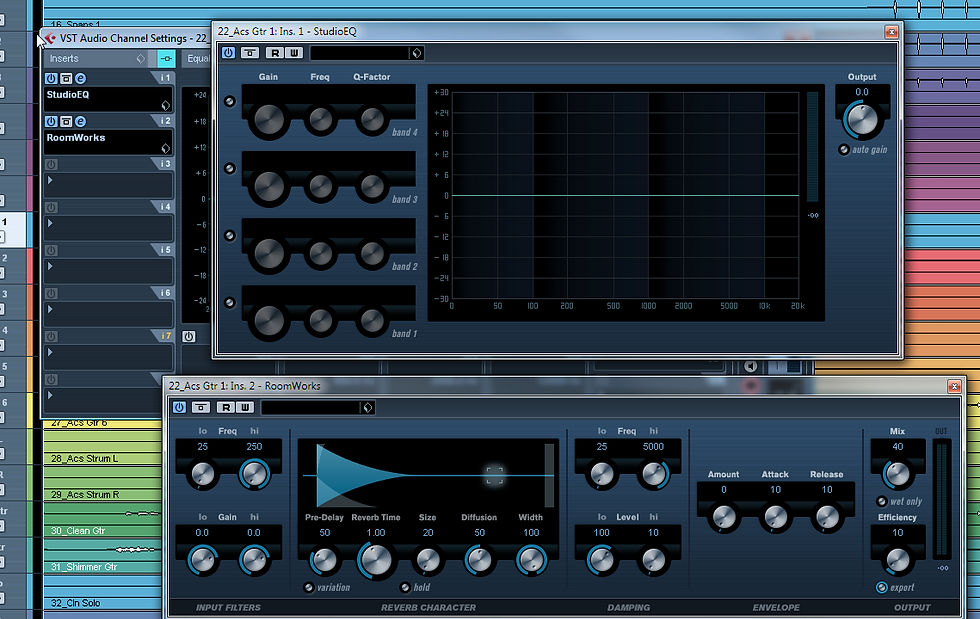Toggle RoomWorks variation button
The height and width of the screenshot is (619, 980).
[x=309, y=587]
